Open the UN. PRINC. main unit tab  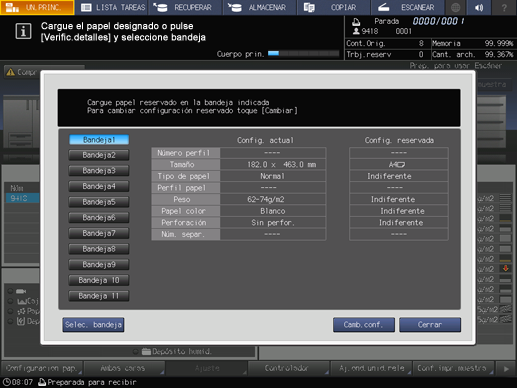37,7
